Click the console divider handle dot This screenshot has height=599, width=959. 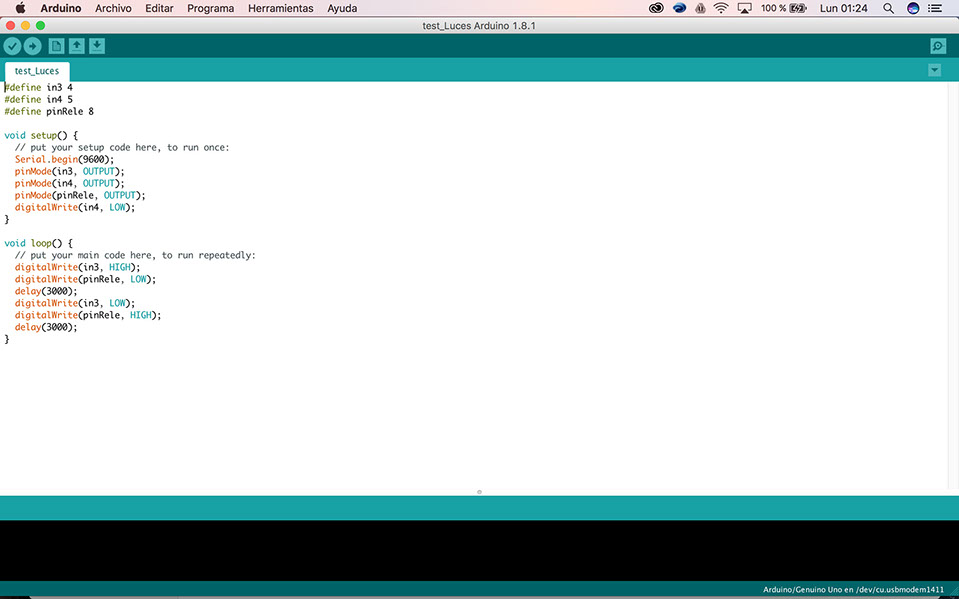click(x=480, y=492)
